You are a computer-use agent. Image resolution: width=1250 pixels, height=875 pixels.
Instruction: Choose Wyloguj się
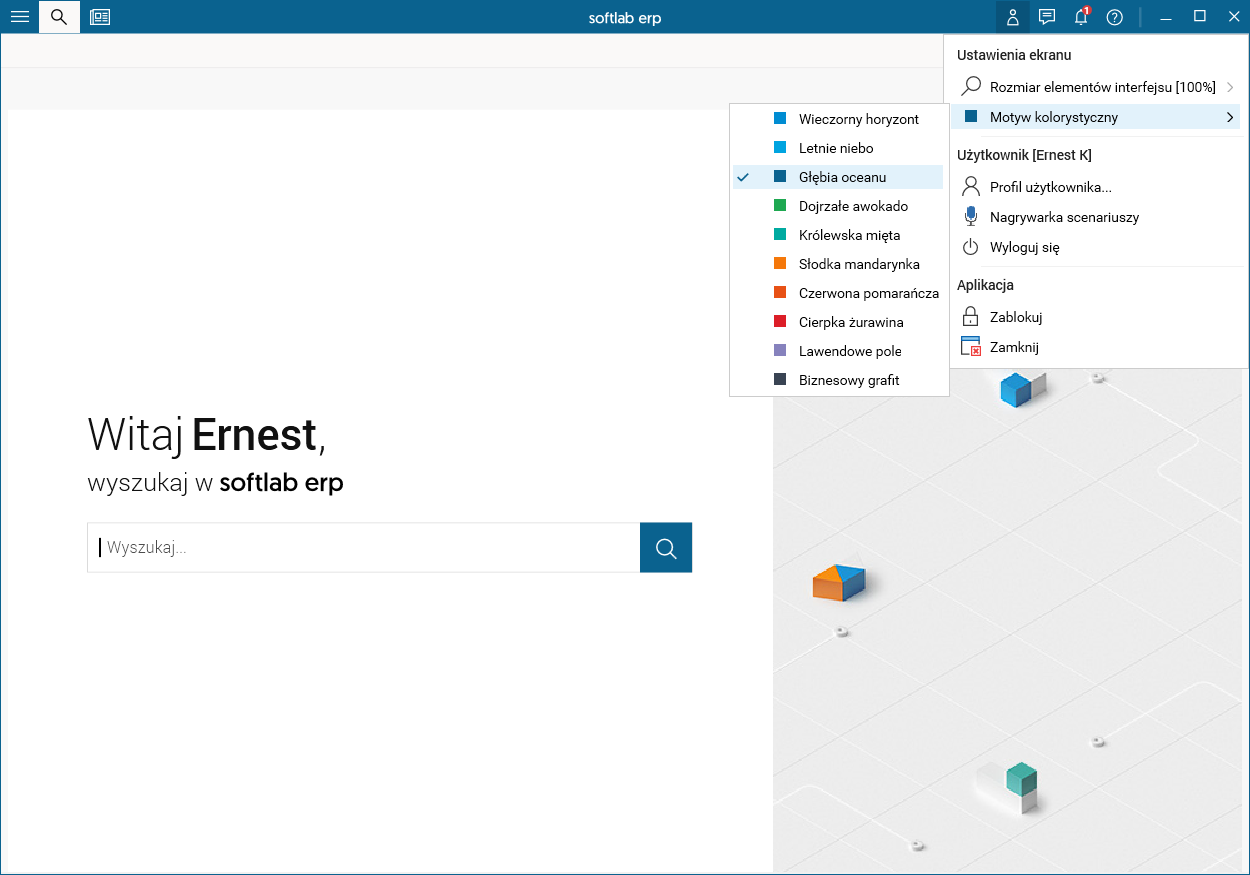pos(1095,247)
